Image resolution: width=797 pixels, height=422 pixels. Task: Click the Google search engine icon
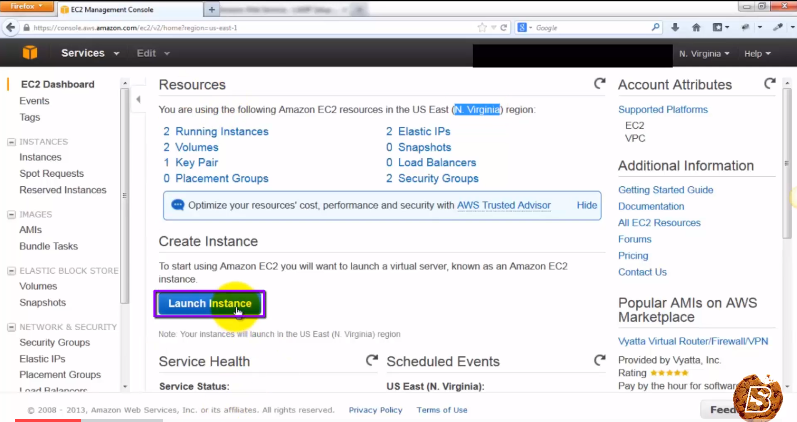point(522,28)
